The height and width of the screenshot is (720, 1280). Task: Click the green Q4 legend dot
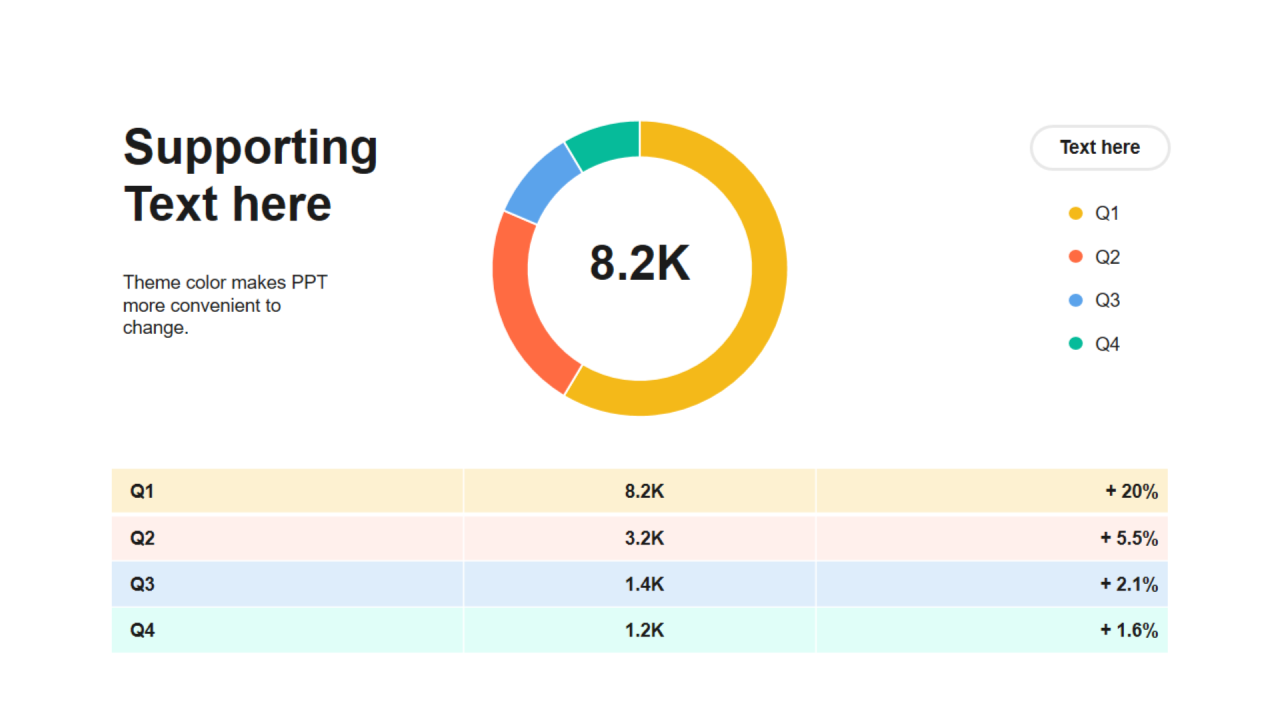click(1076, 344)
